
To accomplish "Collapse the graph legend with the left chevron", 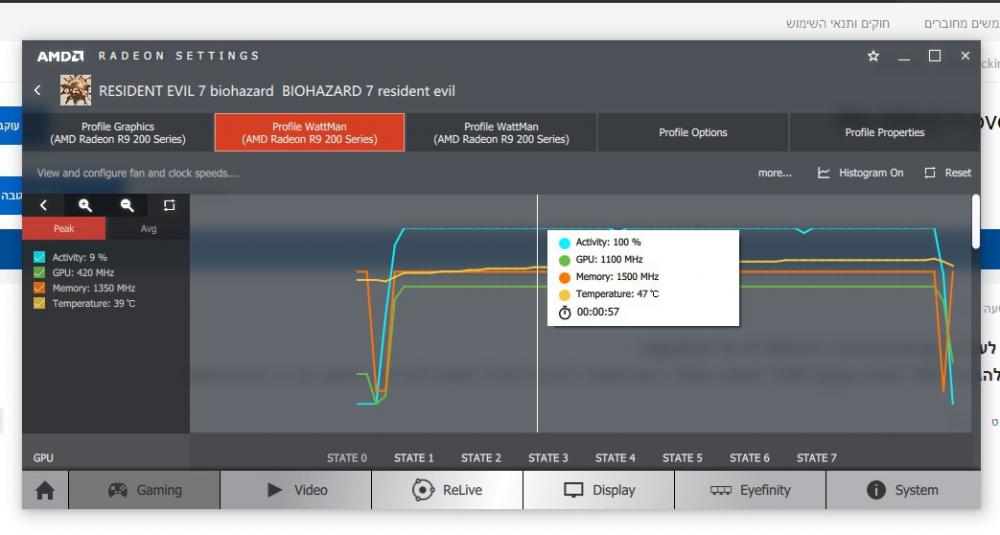I will pos(44,205).
